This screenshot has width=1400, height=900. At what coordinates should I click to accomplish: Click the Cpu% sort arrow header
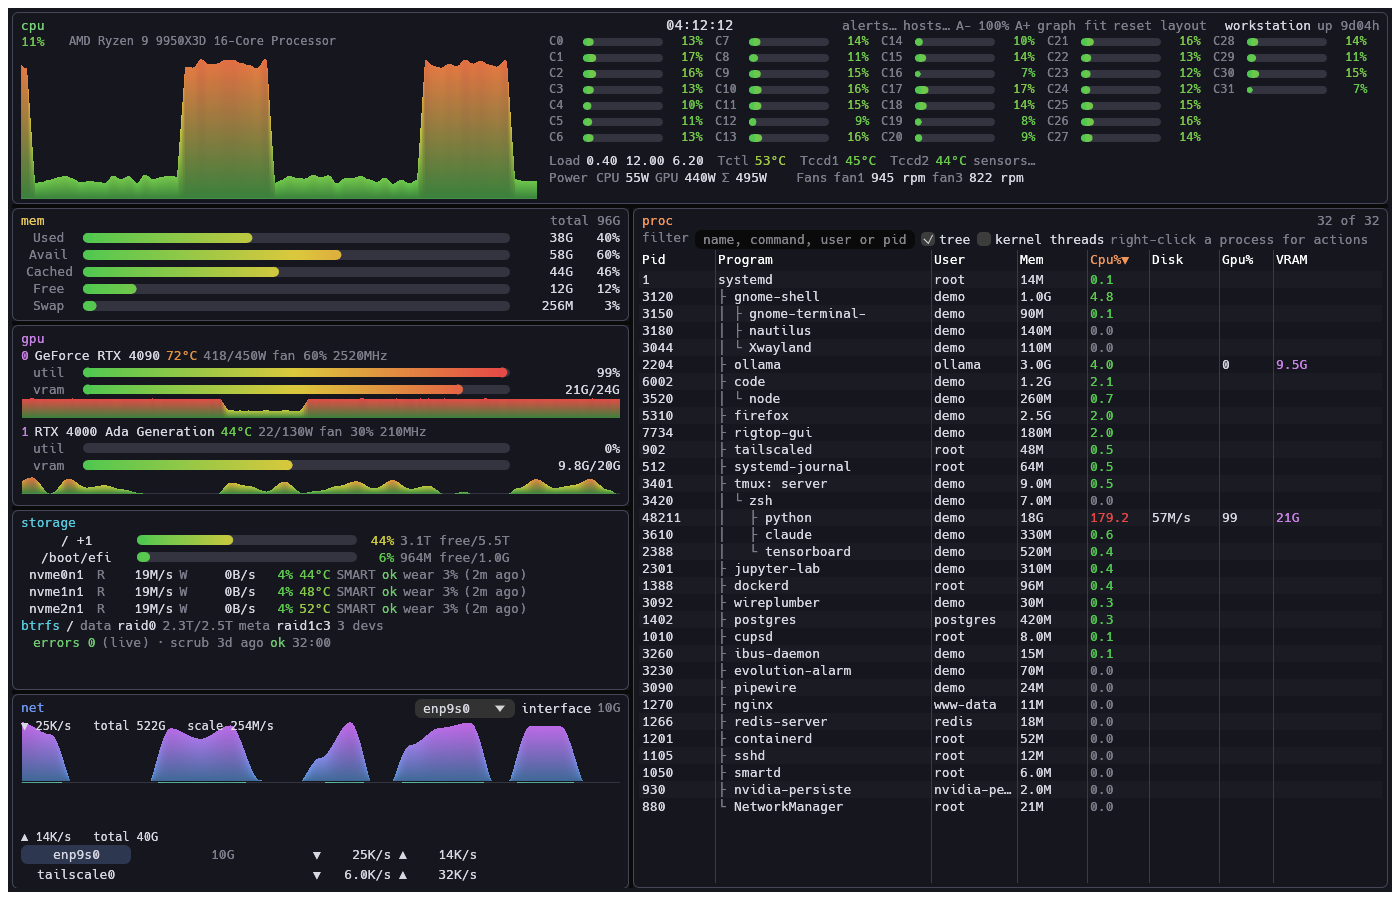(1109, 260)
